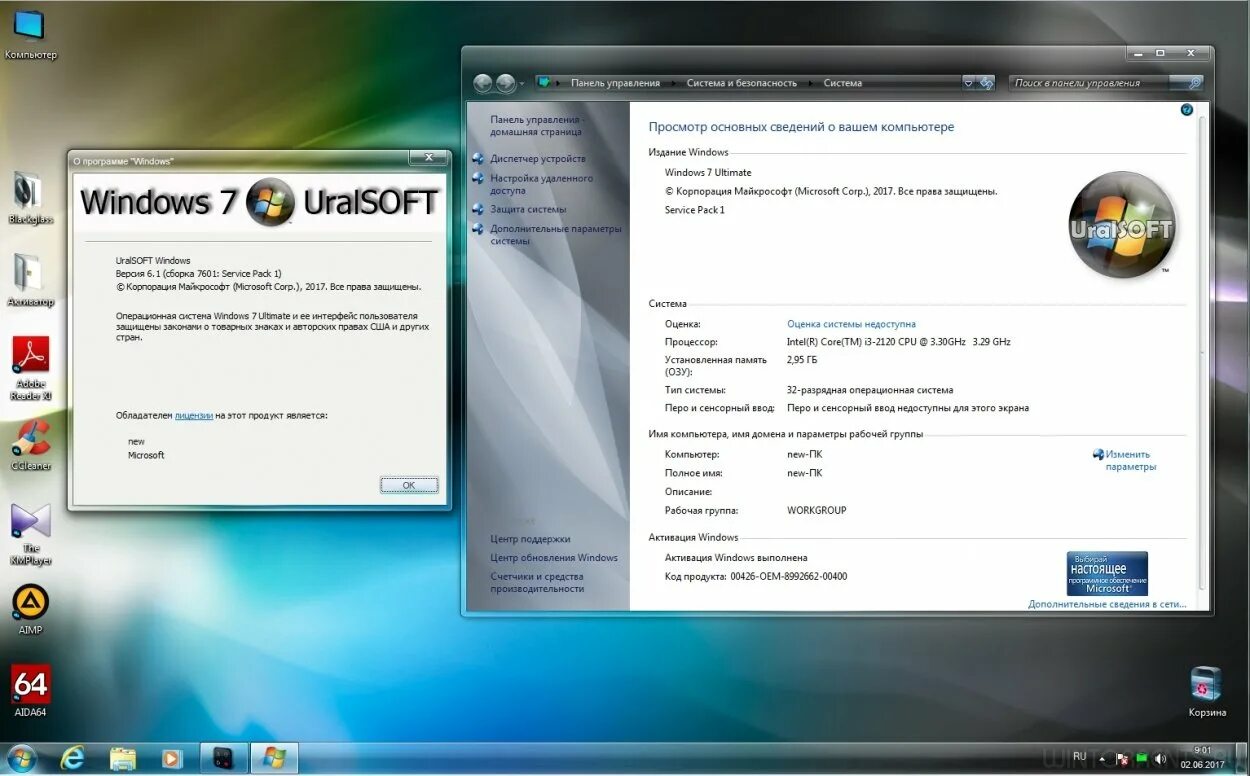Click the volume speaker tray icon
This screenshot has width=1250, height=776.
tap(1160, 760)
